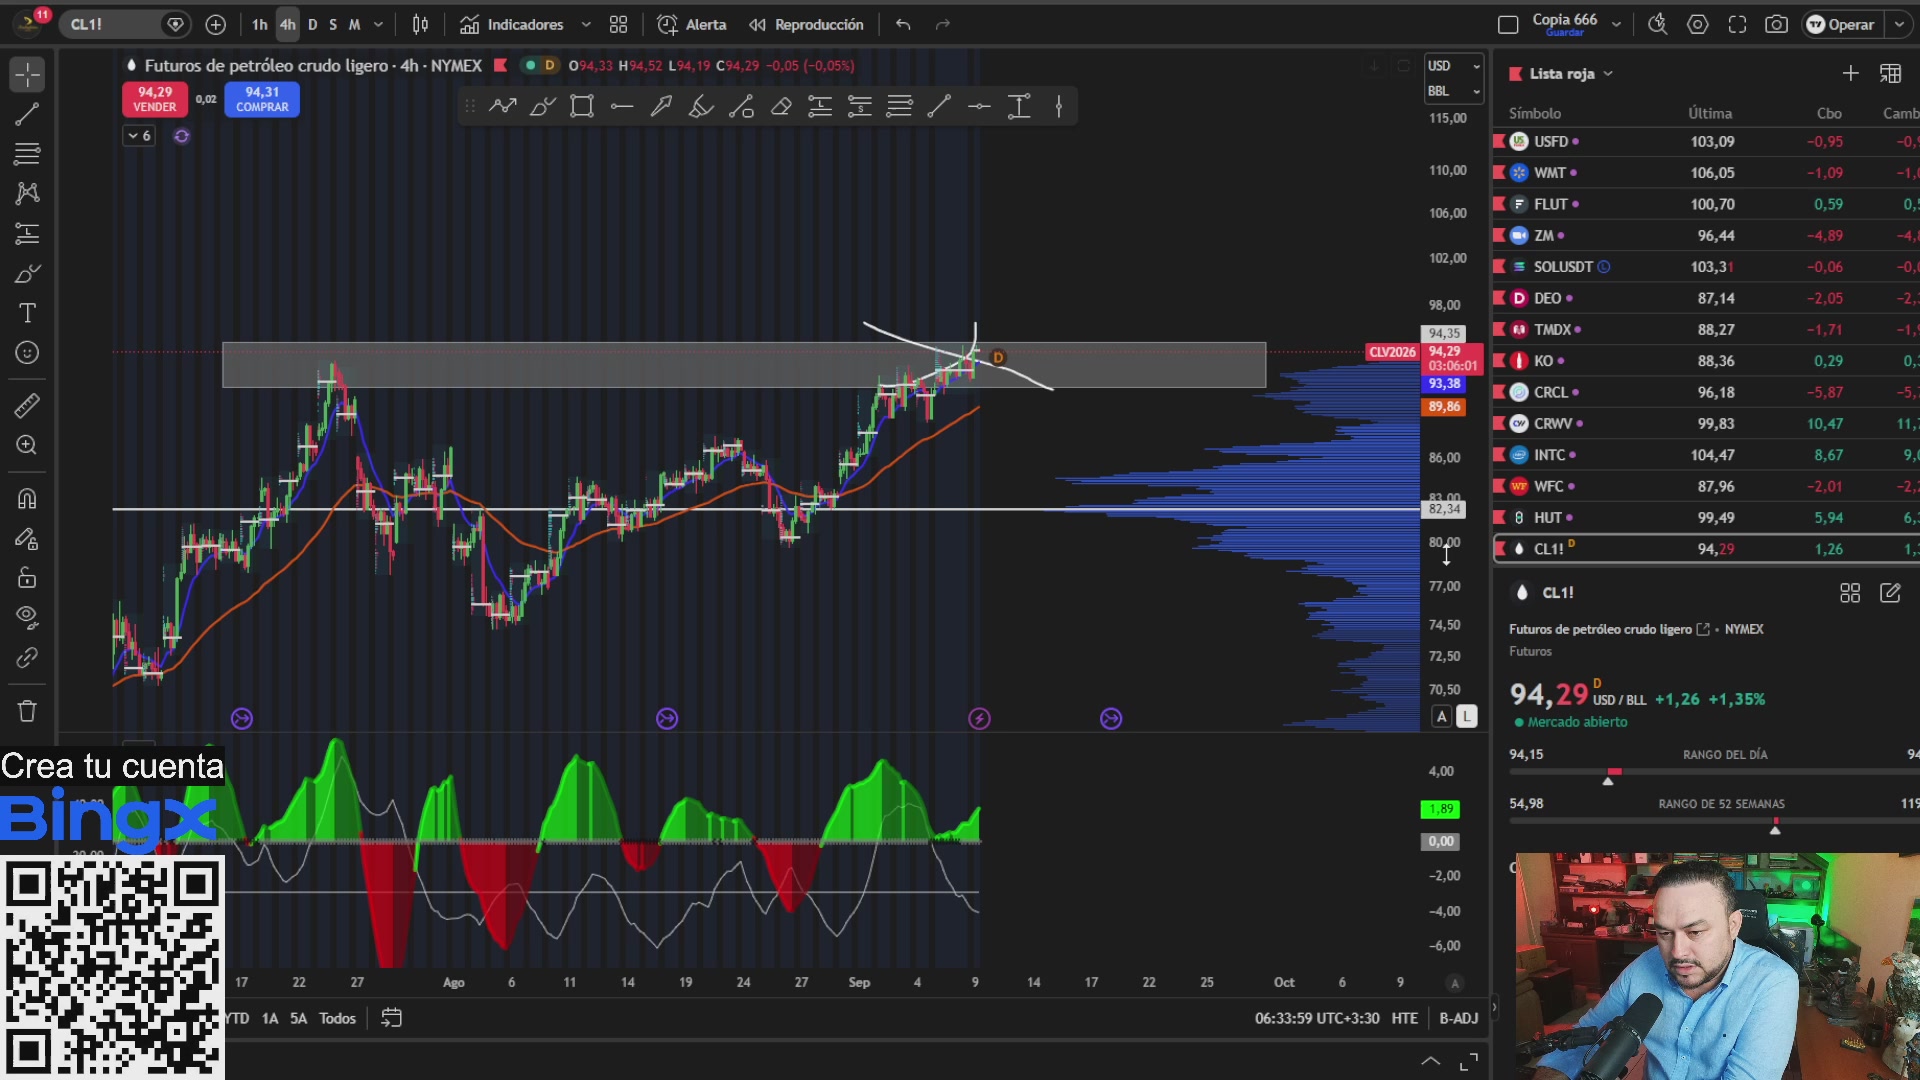Open chart settings gear icon
The image size is (1920, 1080).
(x=1697, y=24)
